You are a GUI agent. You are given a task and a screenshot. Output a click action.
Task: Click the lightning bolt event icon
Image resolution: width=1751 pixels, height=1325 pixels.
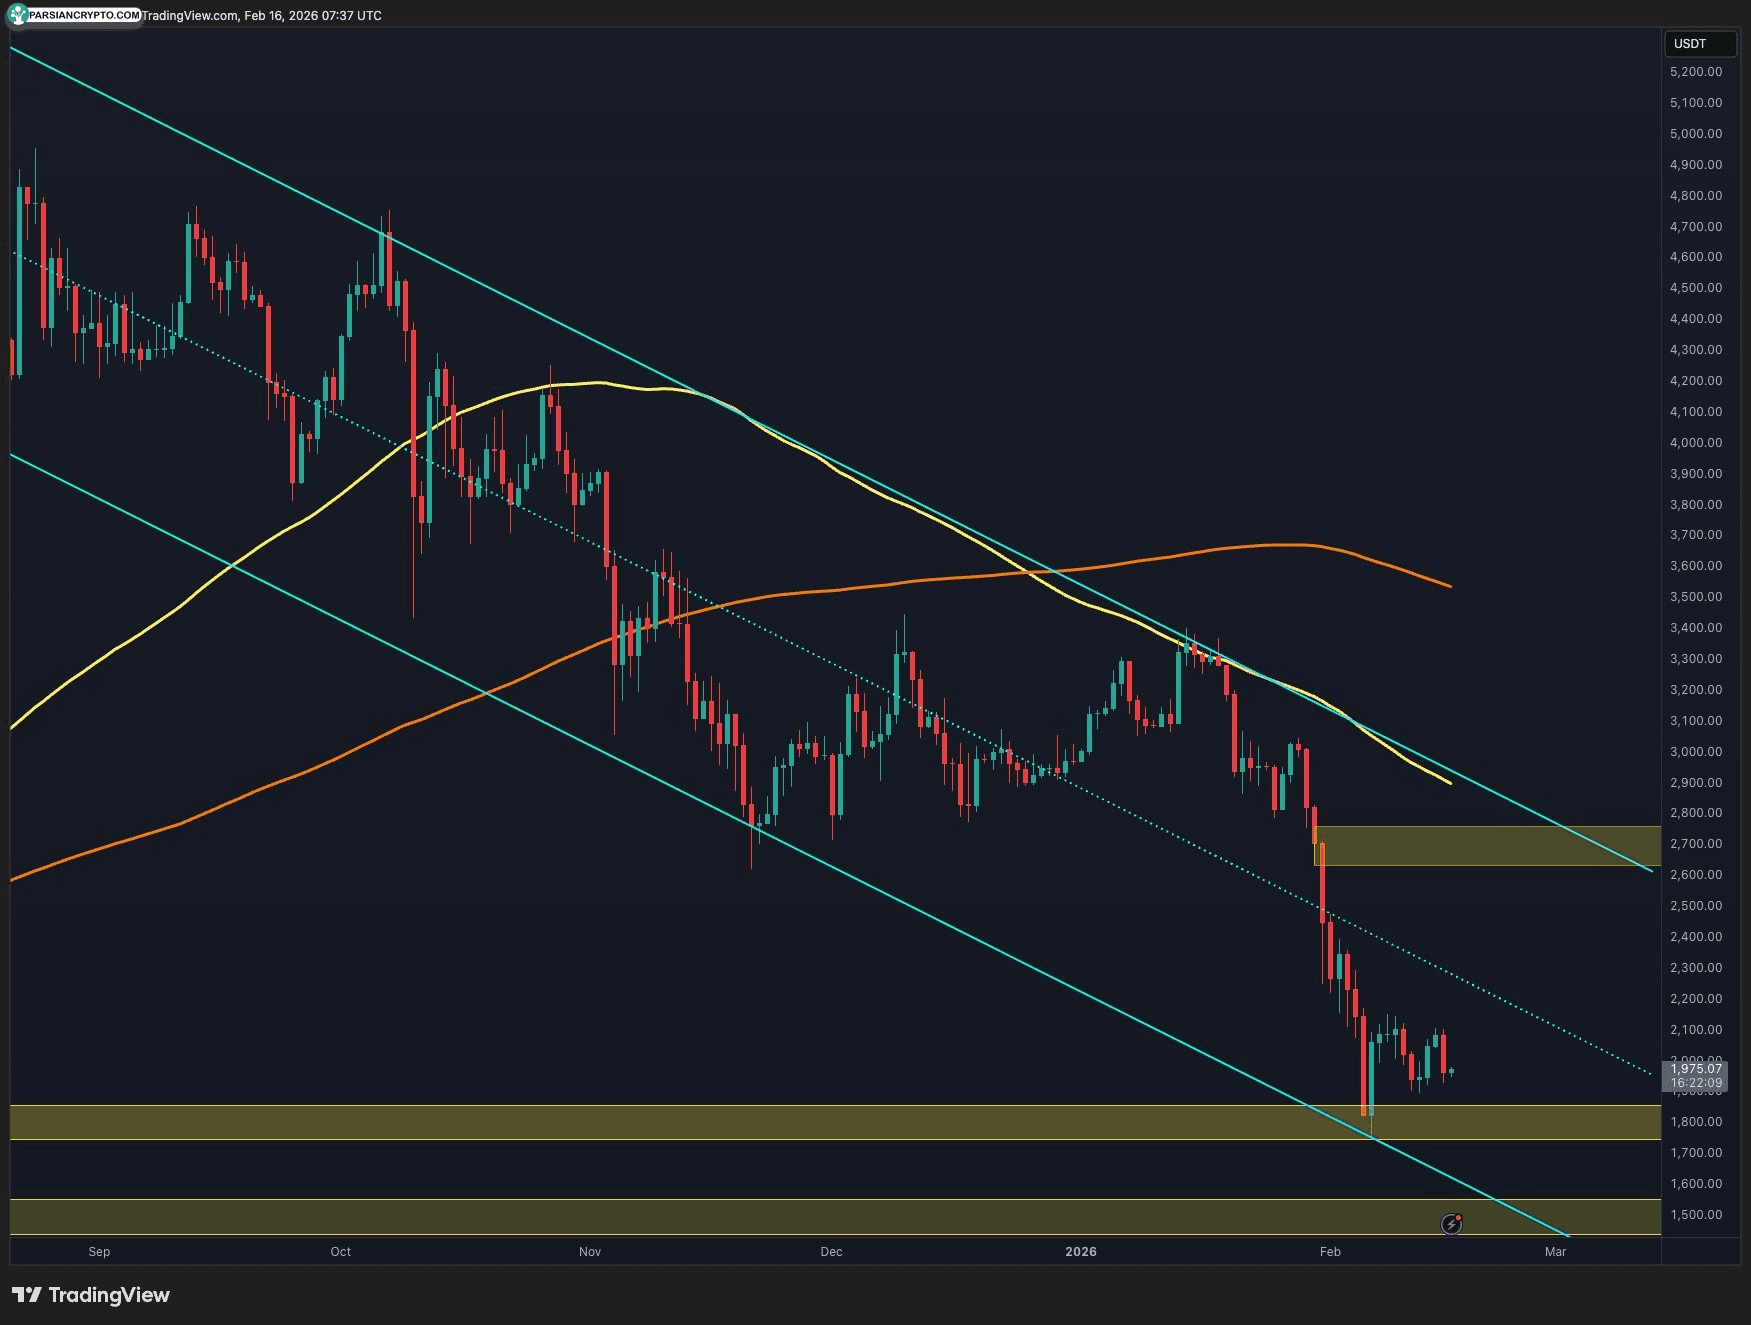(1451, 1224)
